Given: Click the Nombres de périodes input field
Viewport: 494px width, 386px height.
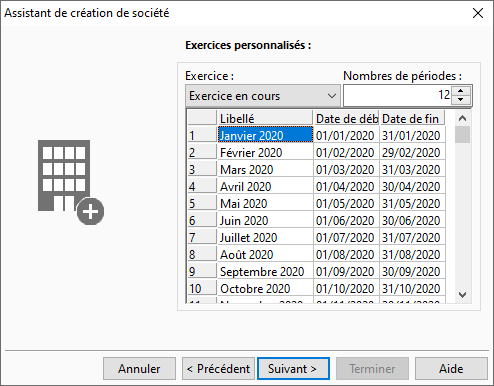Looking at the screenshot, I should (x=397, y=95).
